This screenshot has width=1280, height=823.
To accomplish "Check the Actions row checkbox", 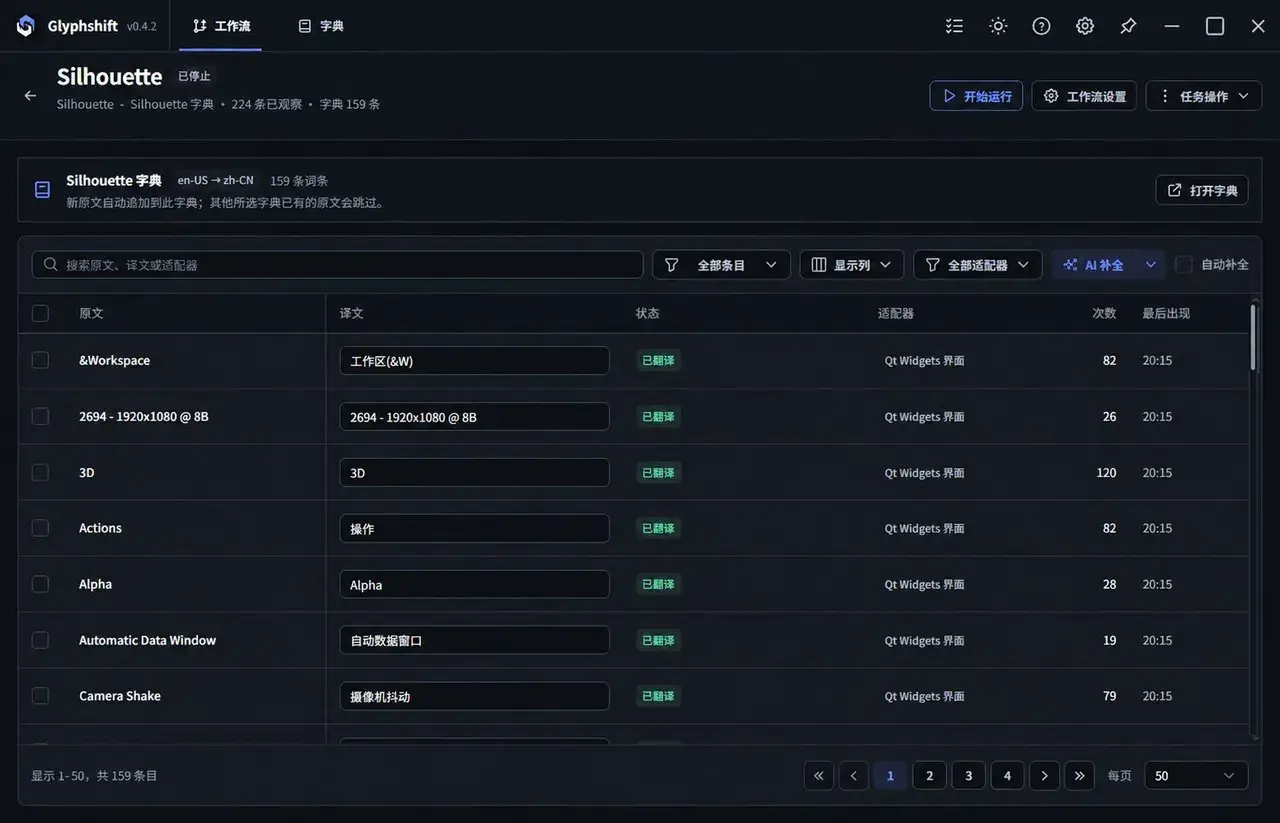I will click(40, 528).
